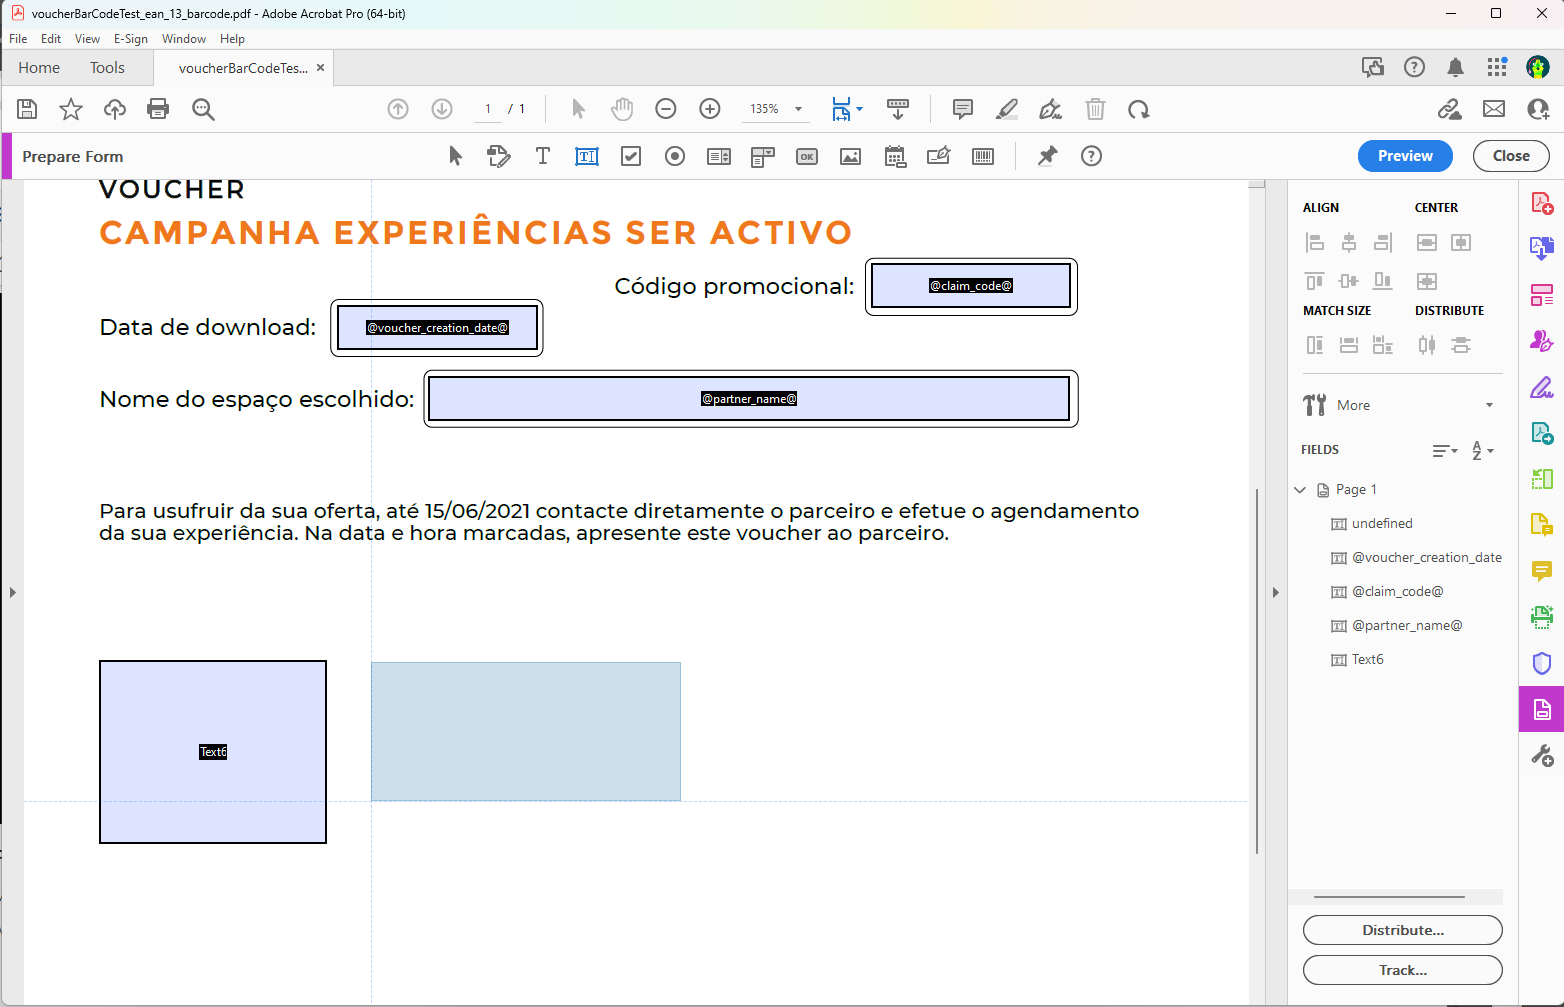
Task: Select the Add Check Box tool
Action: coord(631,156)
